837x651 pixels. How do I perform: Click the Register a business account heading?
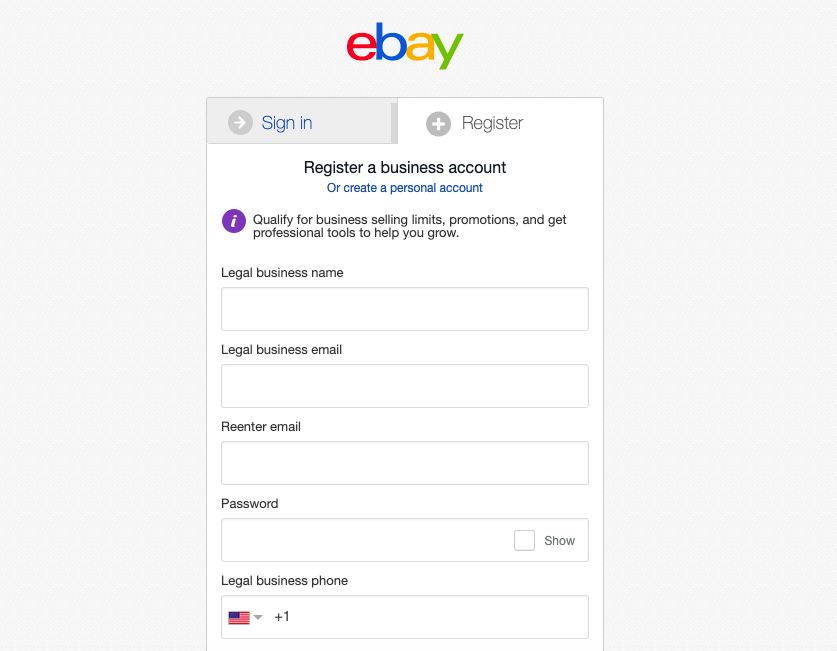404,168
